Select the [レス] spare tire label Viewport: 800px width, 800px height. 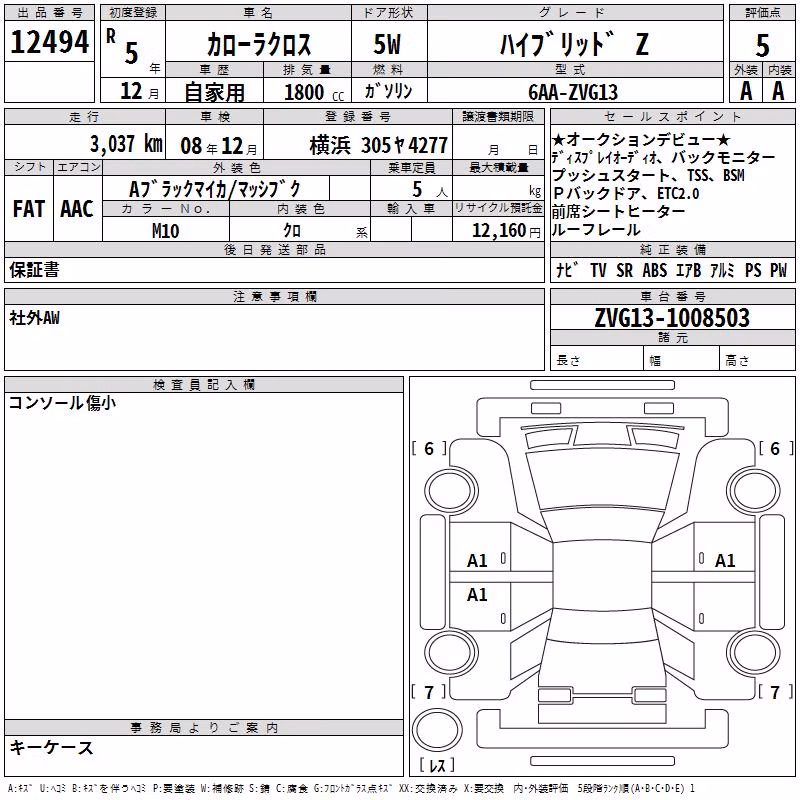pyautogui.click(x=437, y=765)
